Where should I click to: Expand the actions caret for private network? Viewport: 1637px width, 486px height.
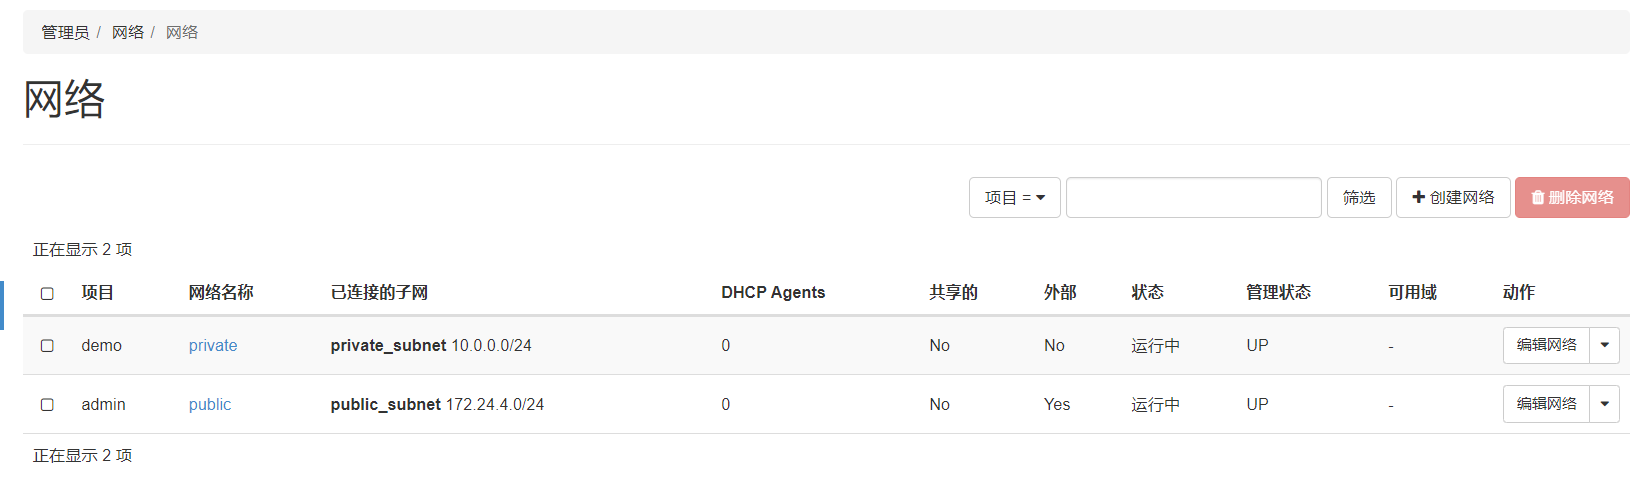coord(1605,345)
